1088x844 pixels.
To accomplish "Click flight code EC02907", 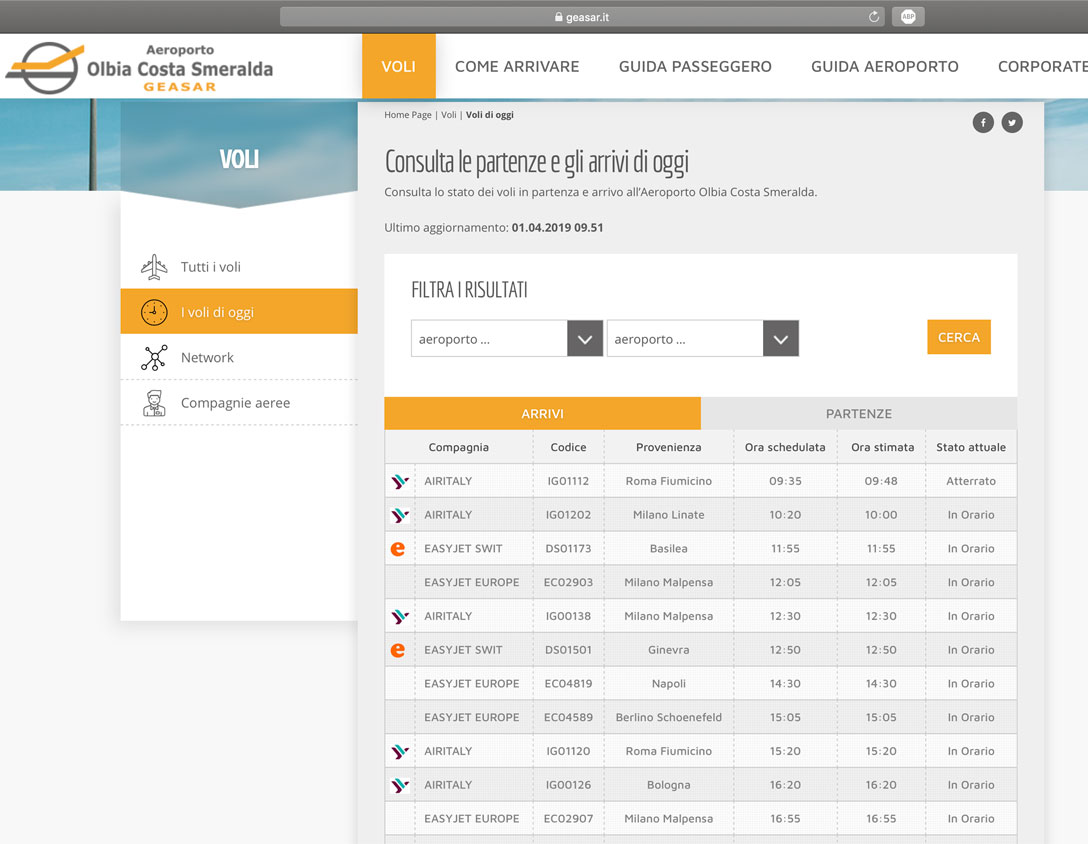I will click(x=568, y=819).
